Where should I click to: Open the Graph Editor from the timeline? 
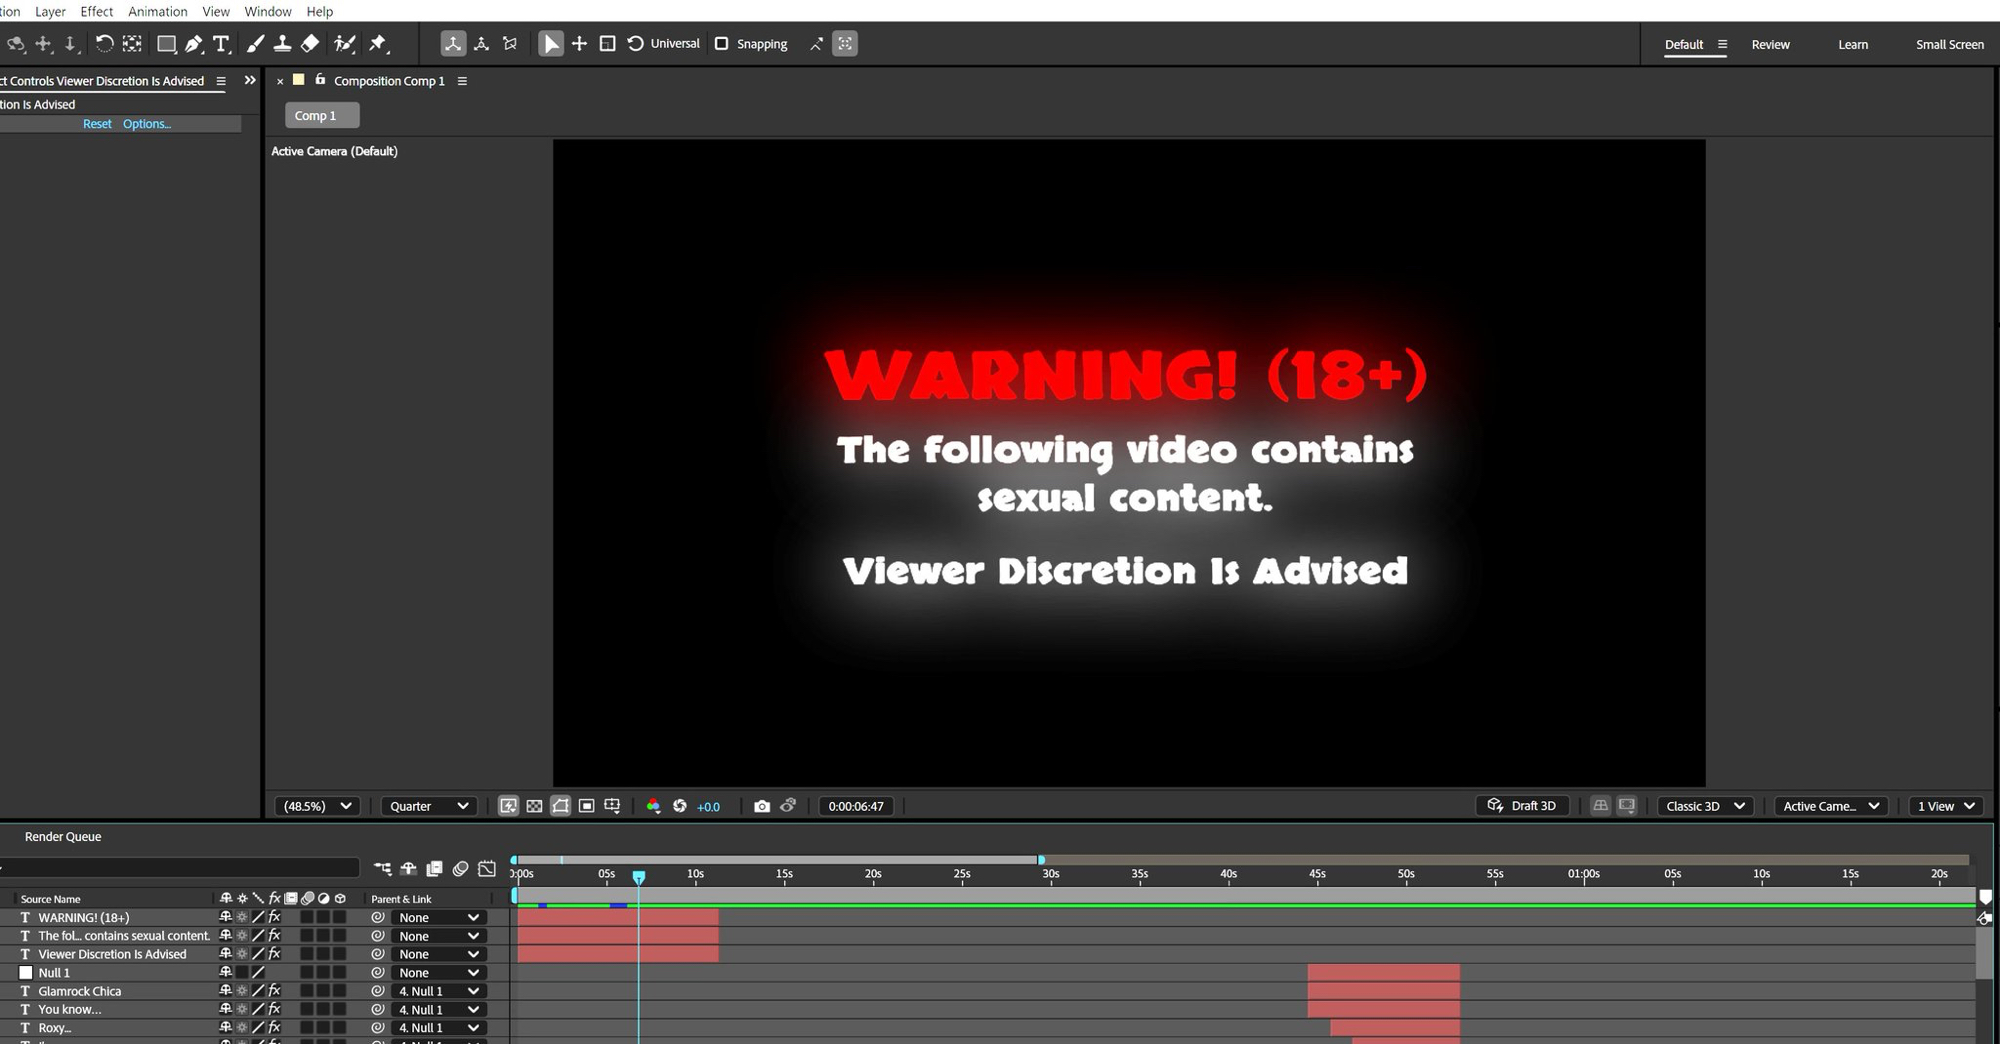click(x=487, y=869)
